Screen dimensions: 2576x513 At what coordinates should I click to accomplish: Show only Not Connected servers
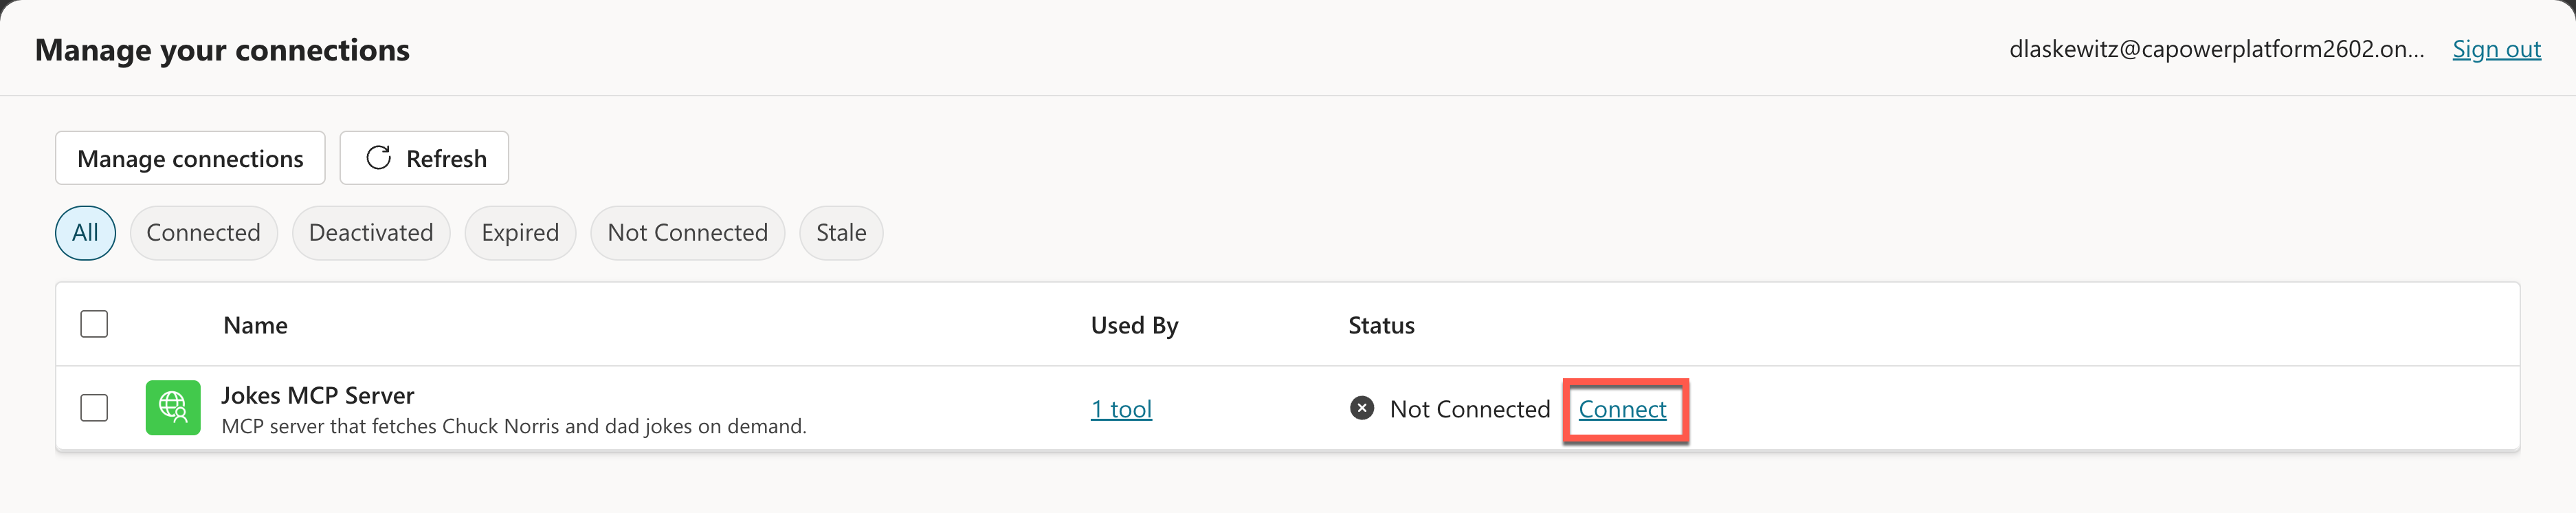coord(688,232)
